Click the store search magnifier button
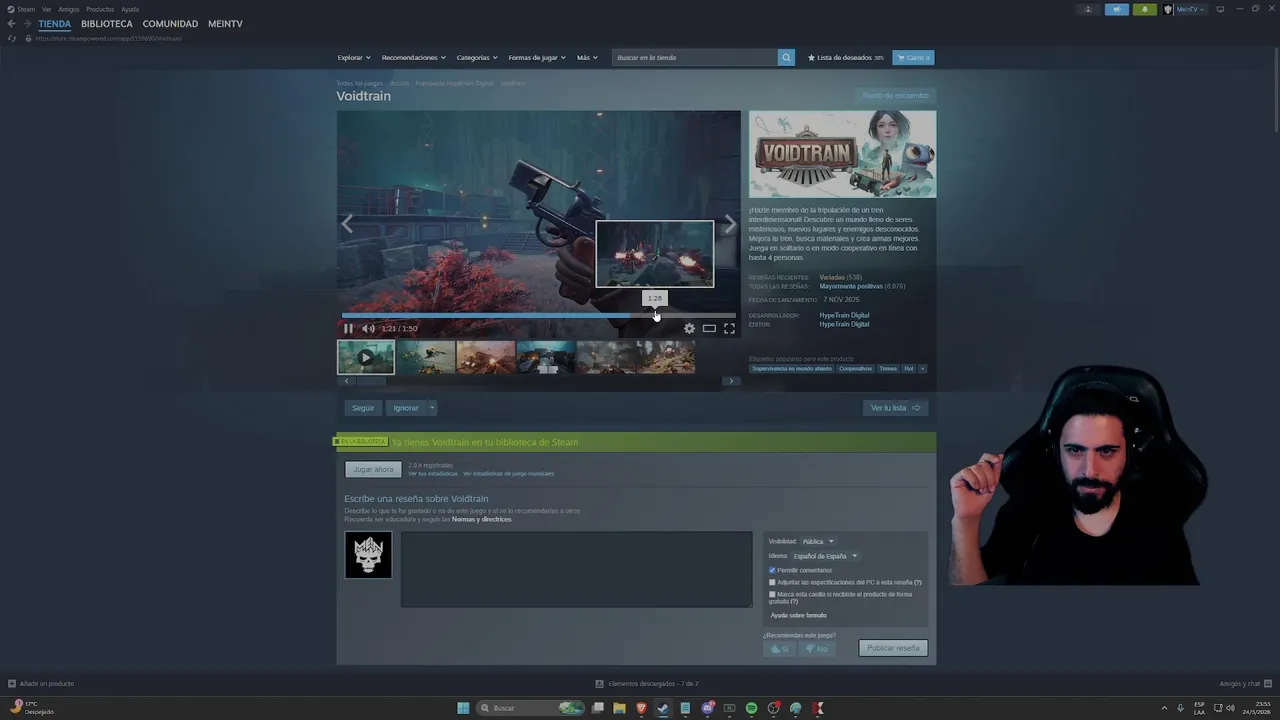This screenshot has width=1280, height=720. click(786, 57)
